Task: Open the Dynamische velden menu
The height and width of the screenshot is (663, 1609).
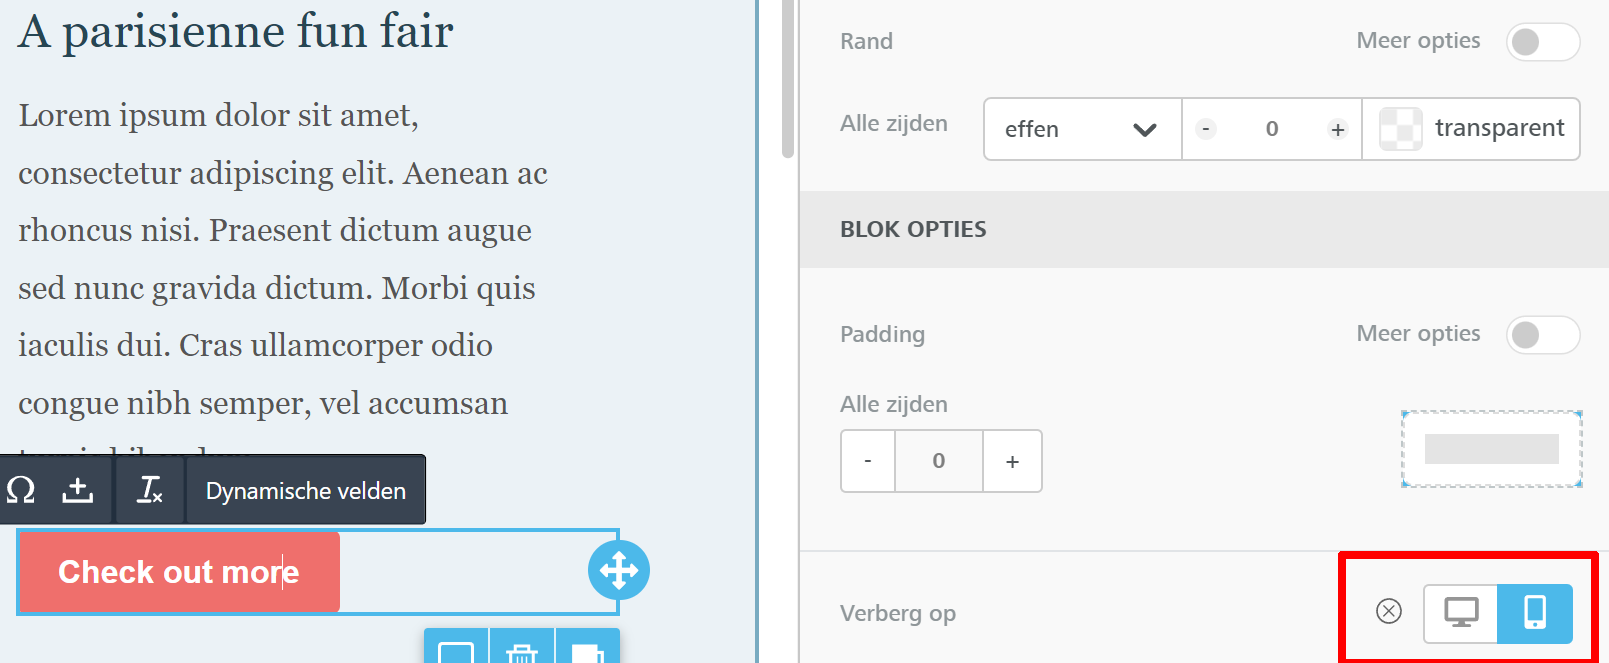Action: pos(305,491)
